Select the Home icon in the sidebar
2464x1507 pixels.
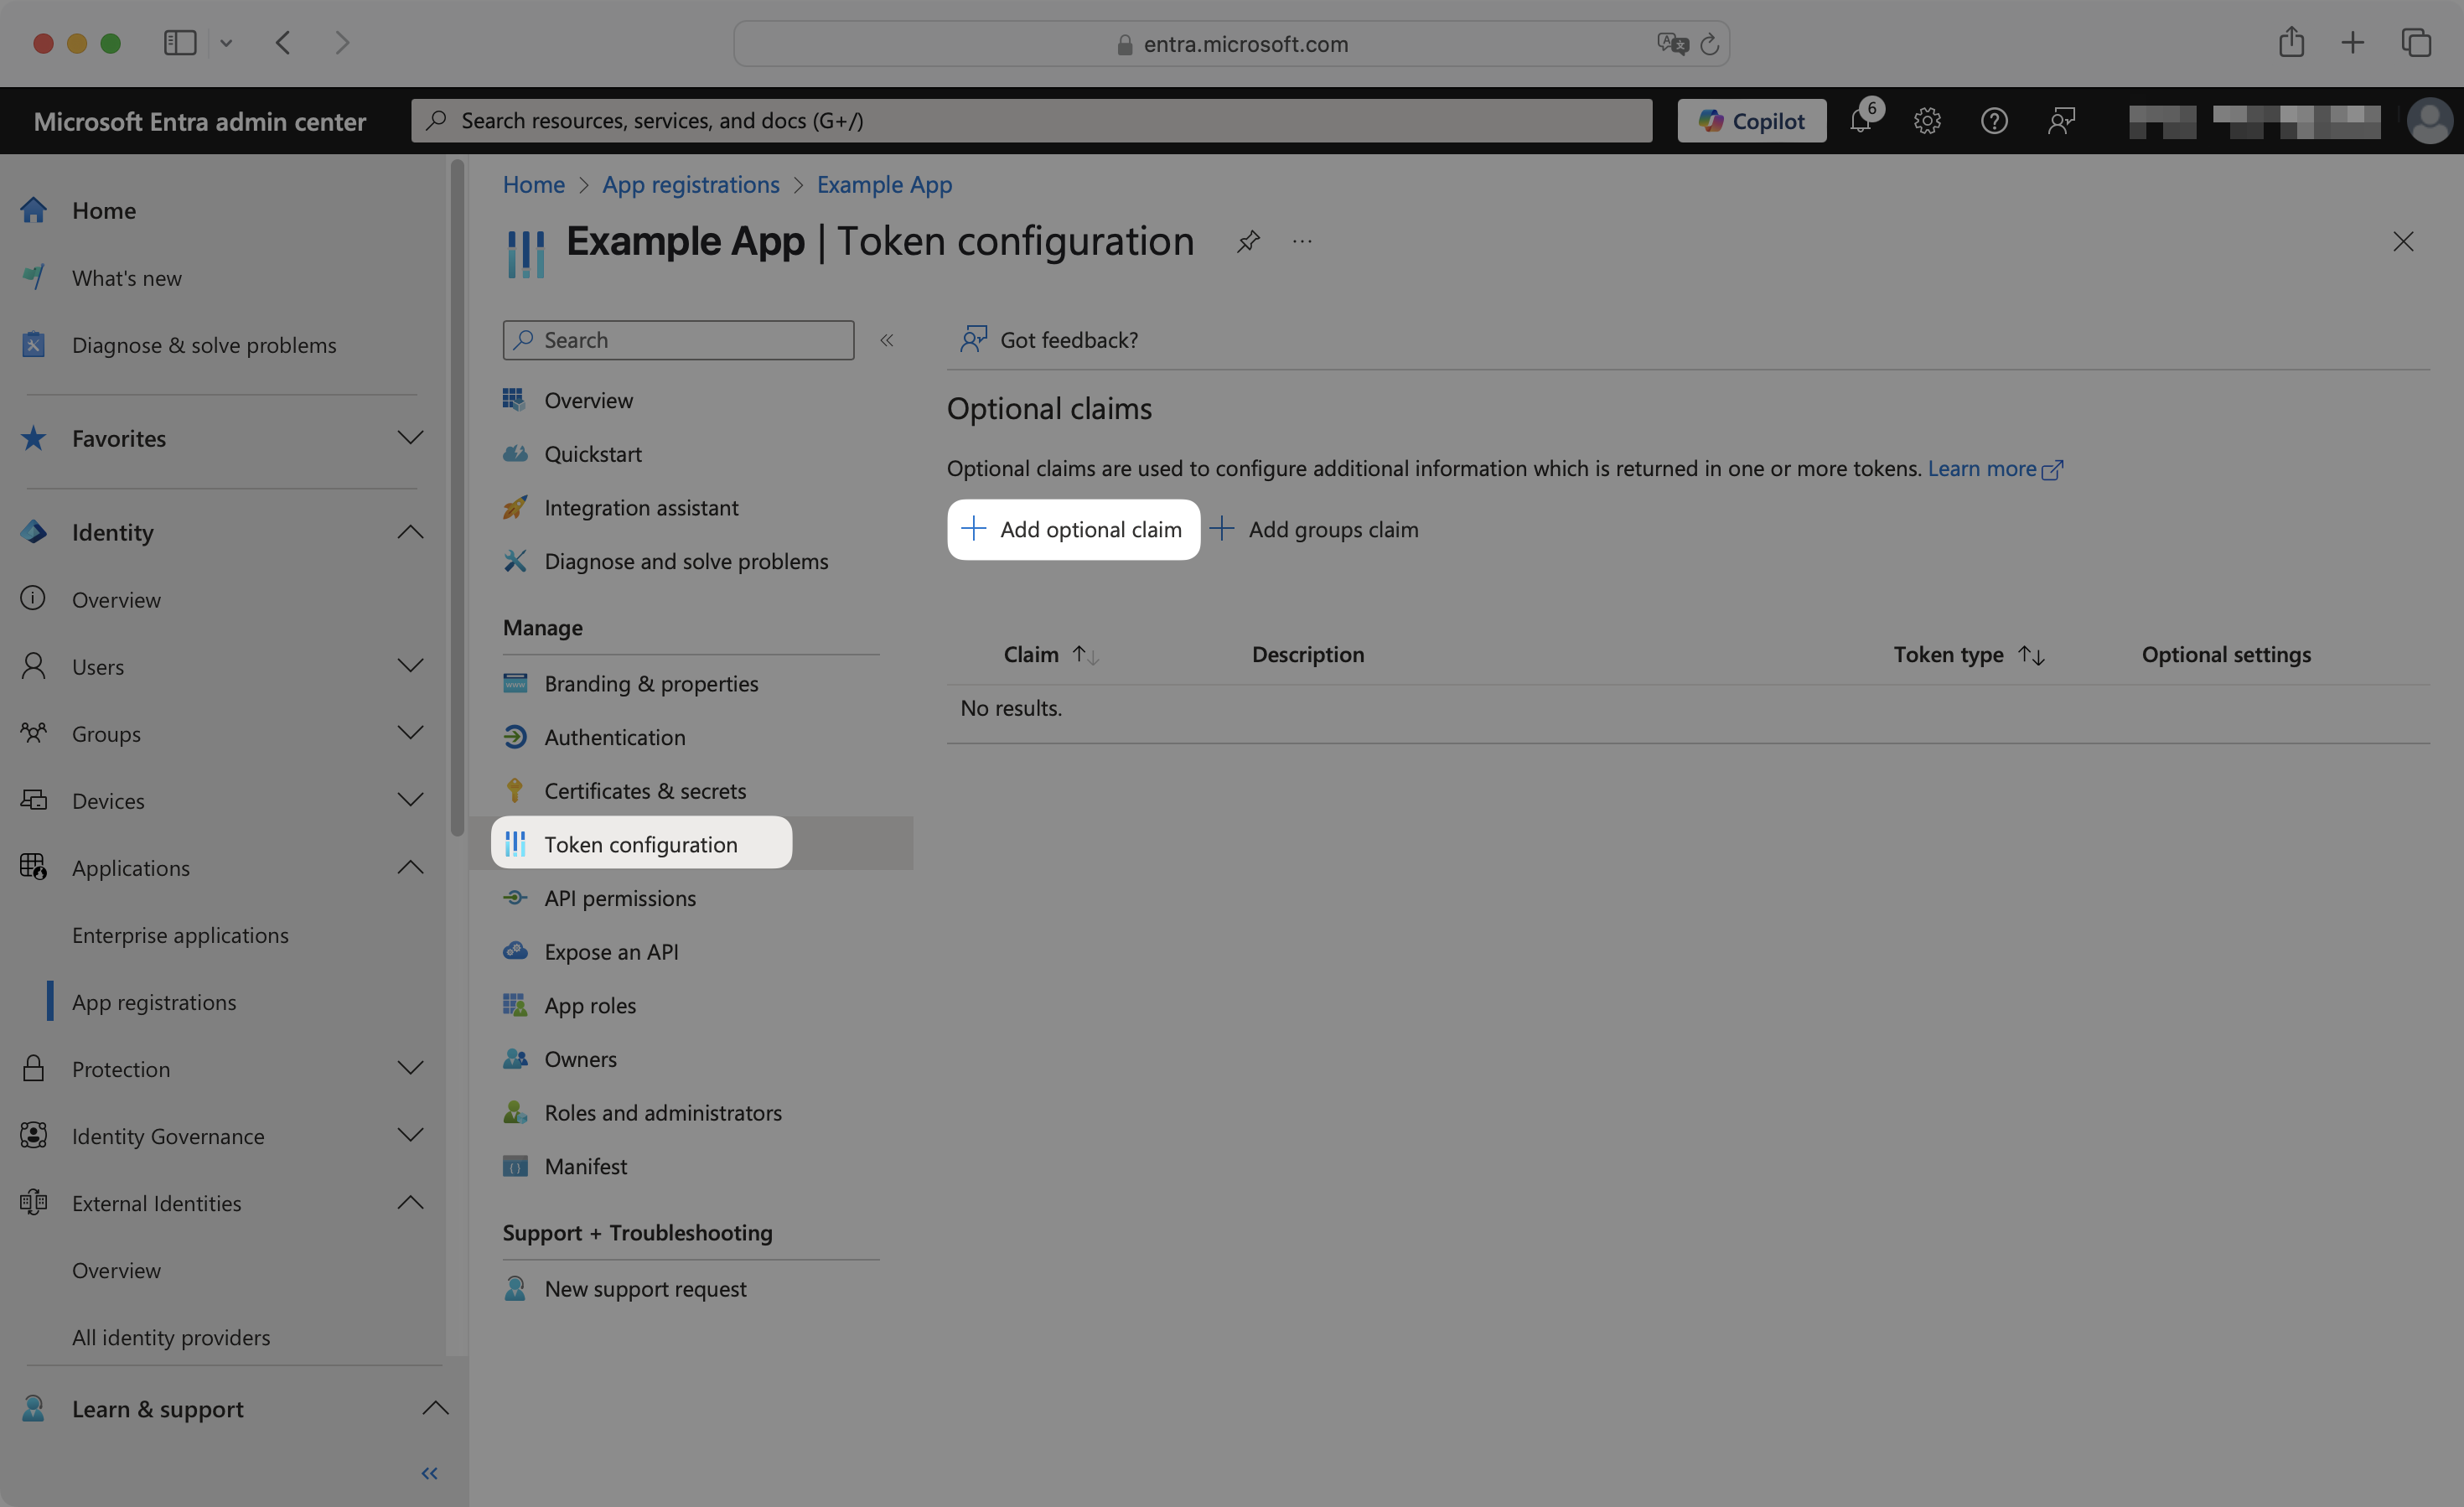33,210
